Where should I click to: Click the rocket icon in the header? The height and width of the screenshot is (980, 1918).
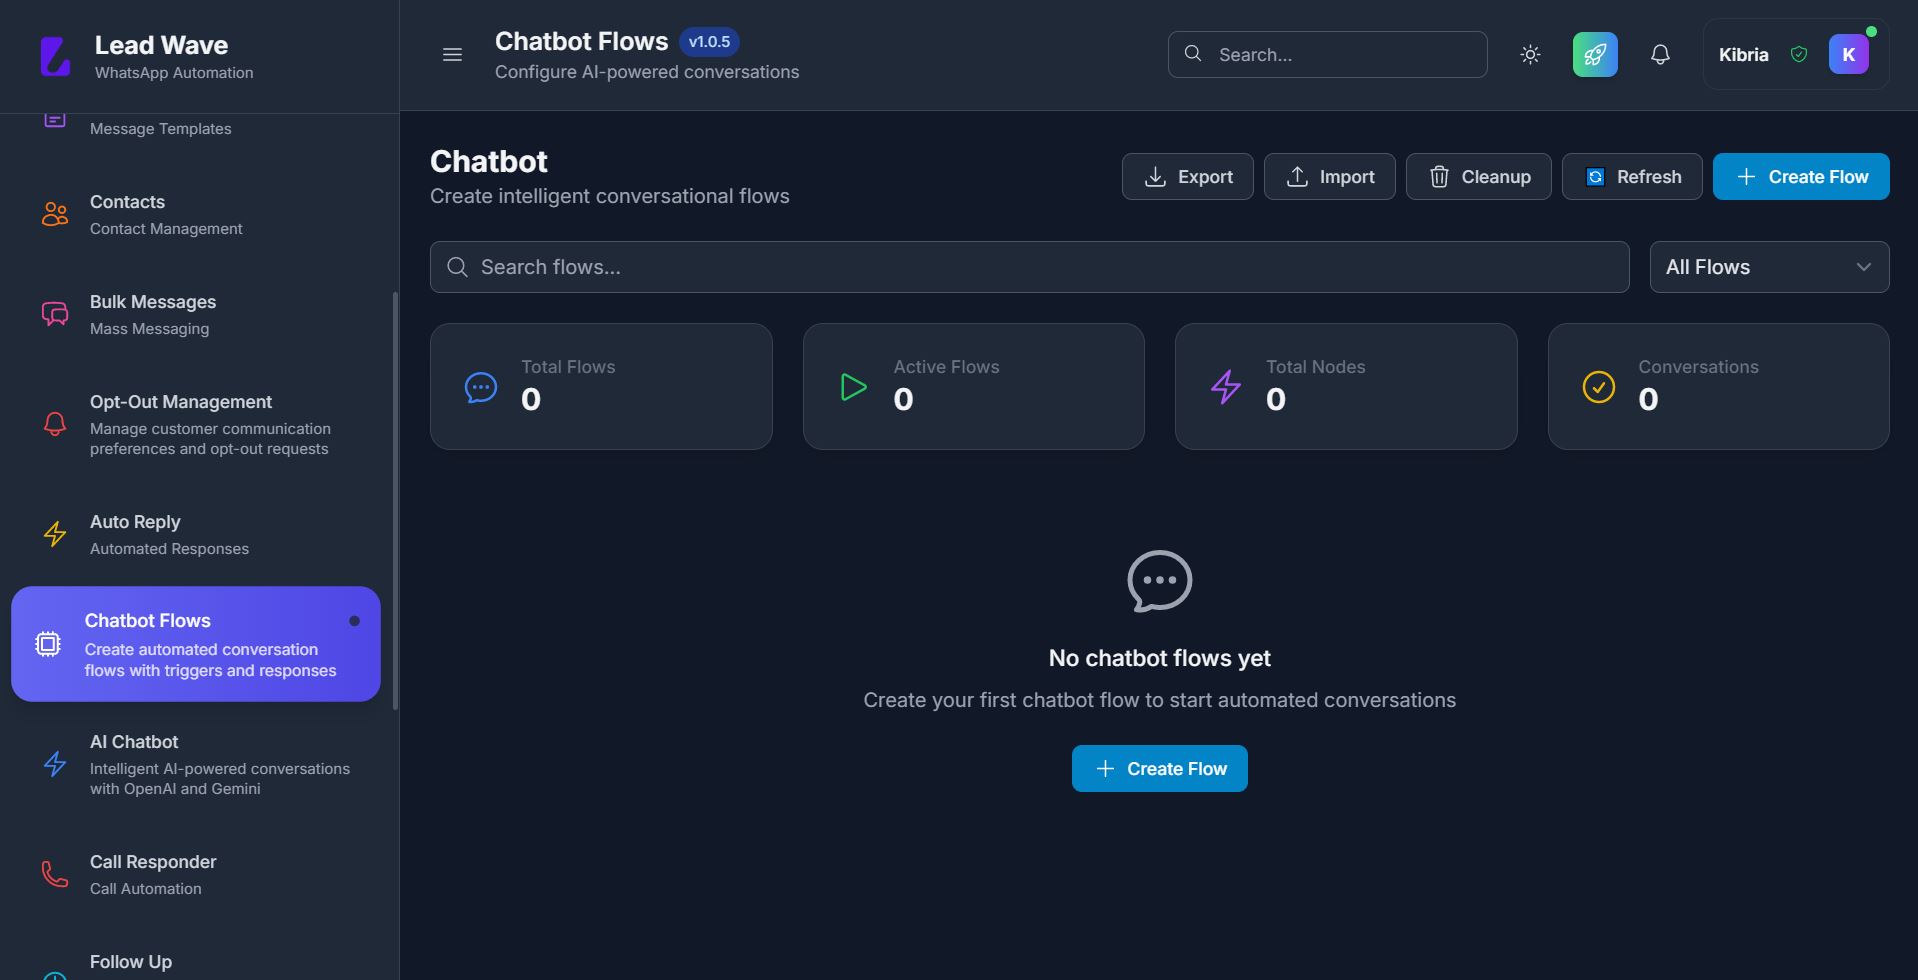pyautogui.click(x=1595, y=55)
